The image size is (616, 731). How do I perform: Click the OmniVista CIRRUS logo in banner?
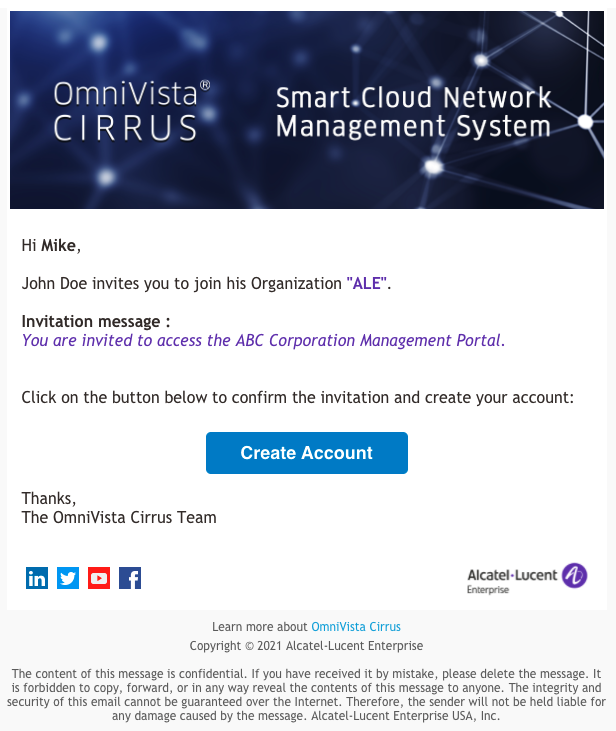(x=132, y=111)
